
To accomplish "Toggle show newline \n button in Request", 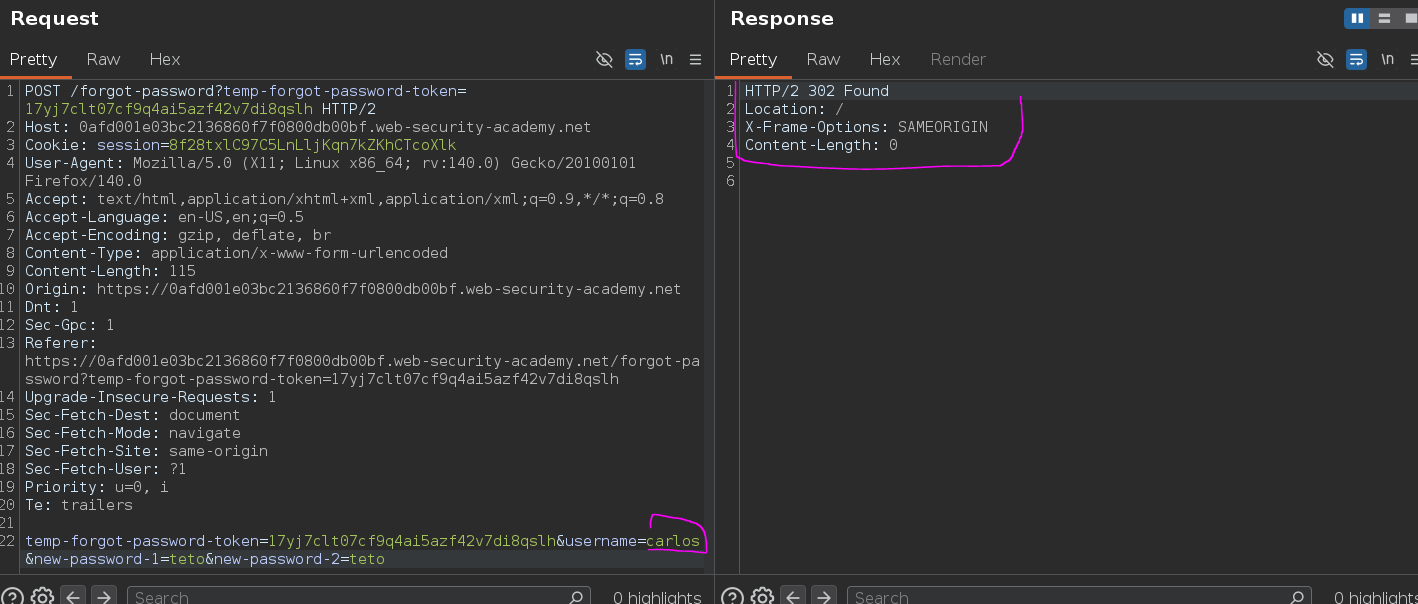I will pyautogui.click(x=666, y=59).
